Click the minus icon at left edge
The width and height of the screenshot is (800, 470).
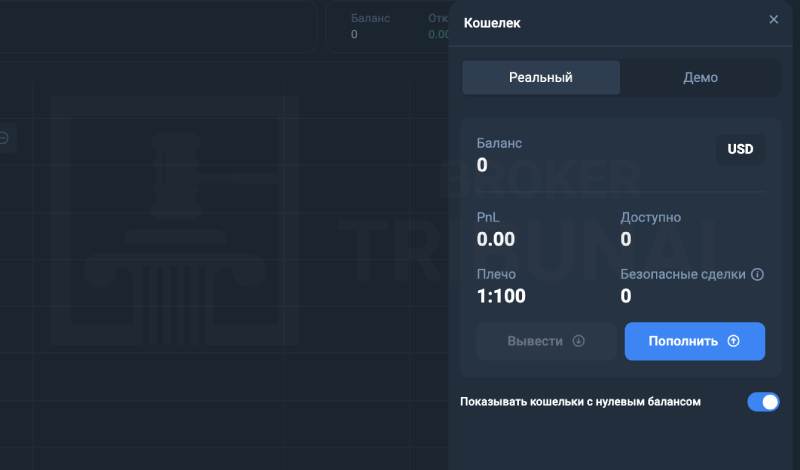pyautogui.click(x=4, y=138)
